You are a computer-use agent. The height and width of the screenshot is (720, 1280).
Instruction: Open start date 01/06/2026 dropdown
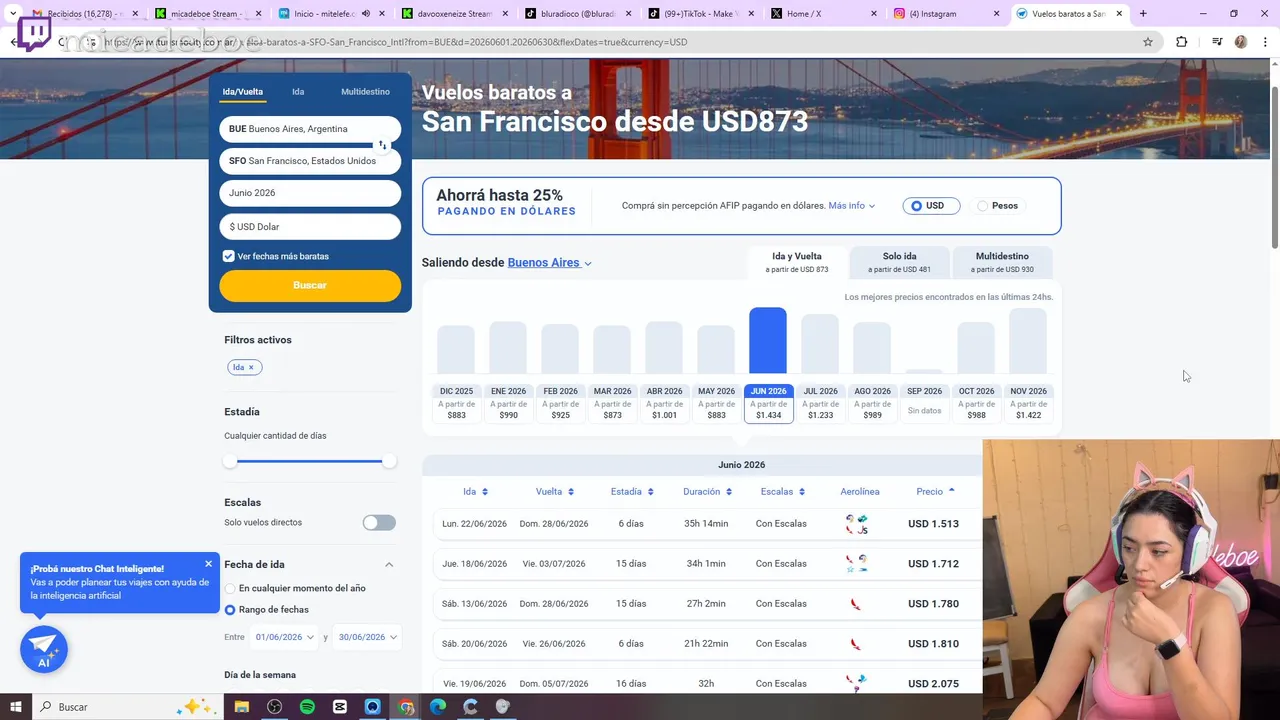pyautogui.click(x=284, y=637)
